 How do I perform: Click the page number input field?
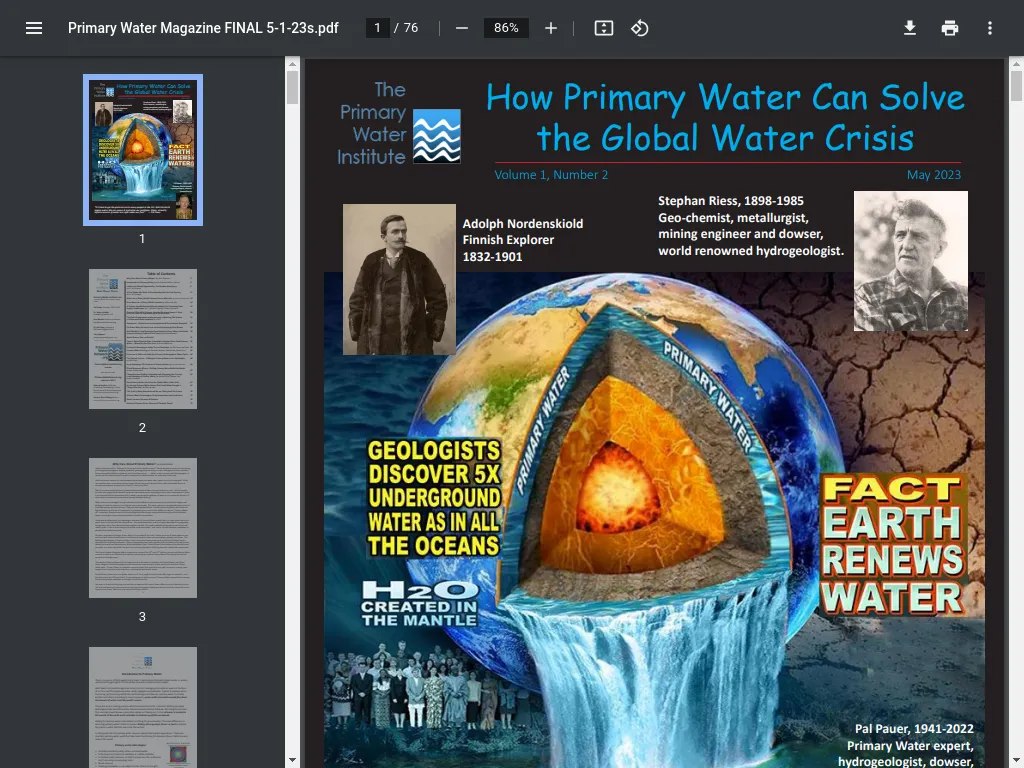coord(377,28)
